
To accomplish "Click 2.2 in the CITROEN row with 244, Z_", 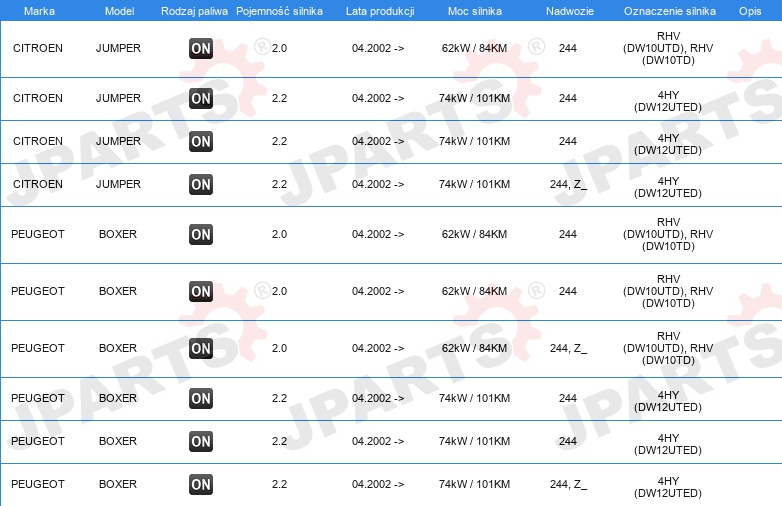I will pyautogui.click(x=279, y=184).
